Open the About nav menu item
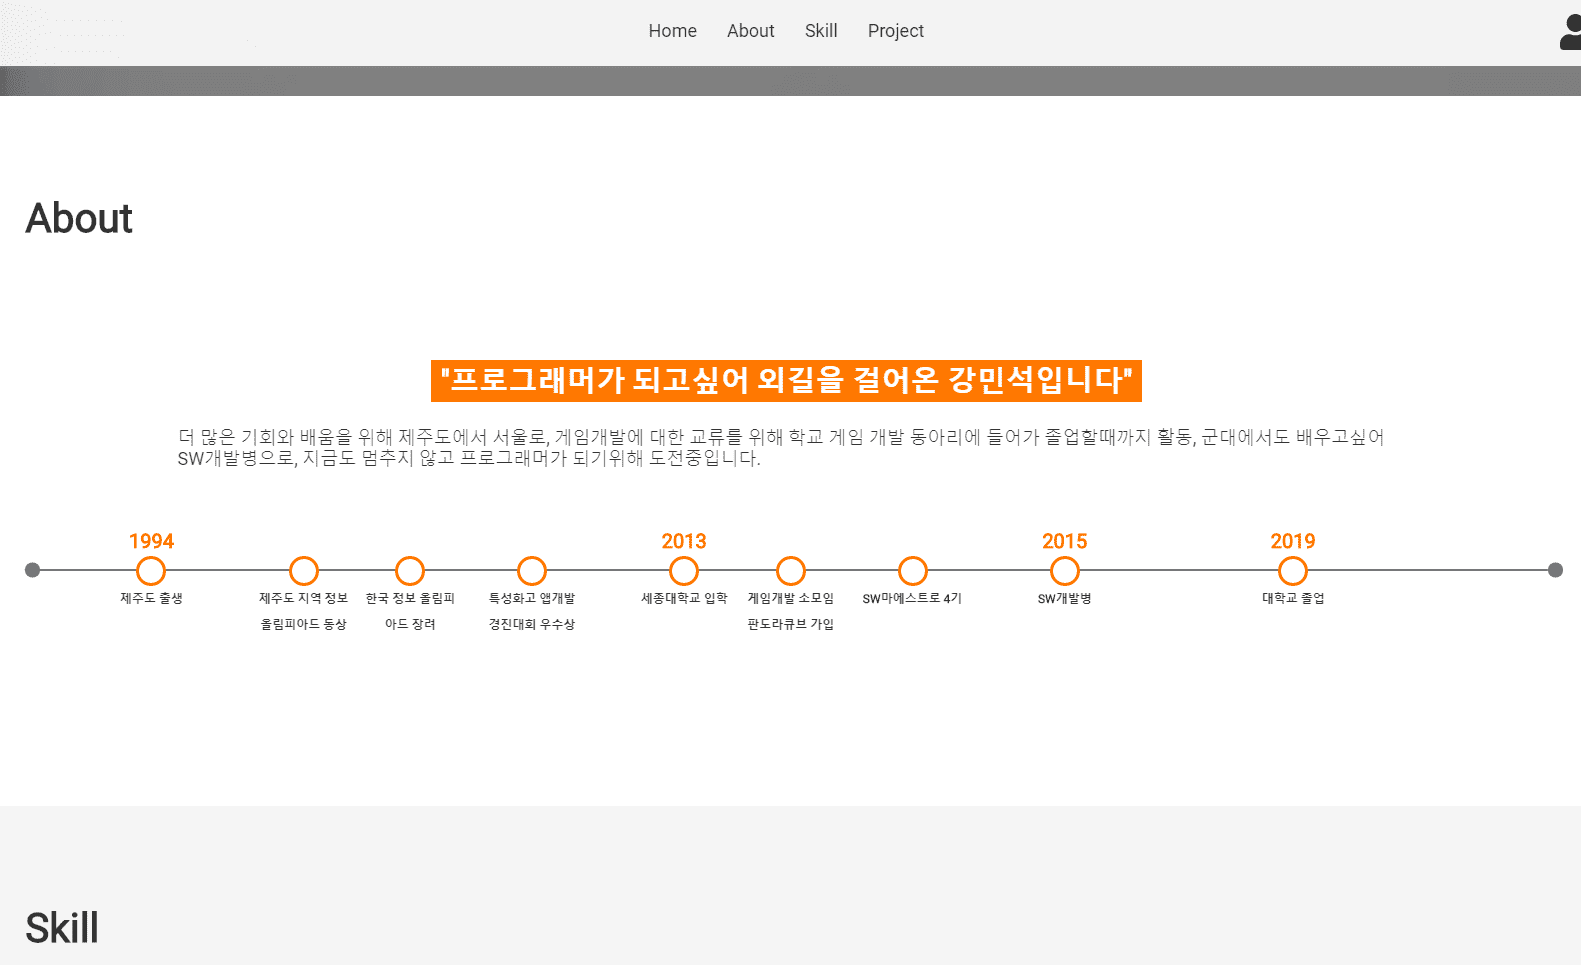The height and width of the screenshot is (965, 1581). pyautogui.click(x=750, y=31)
